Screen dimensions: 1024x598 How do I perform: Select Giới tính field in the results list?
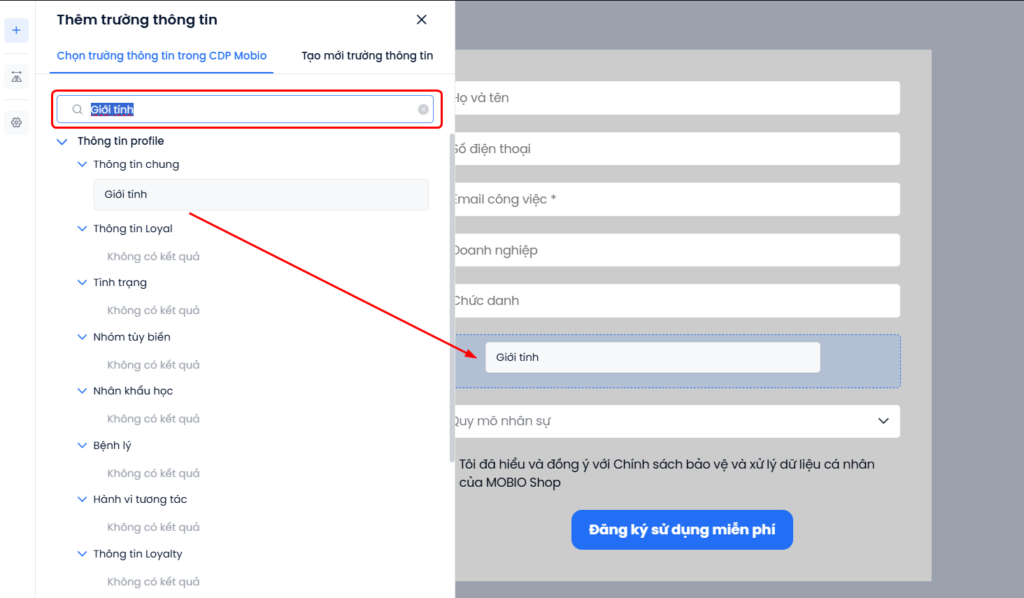[x=260, y=195]
